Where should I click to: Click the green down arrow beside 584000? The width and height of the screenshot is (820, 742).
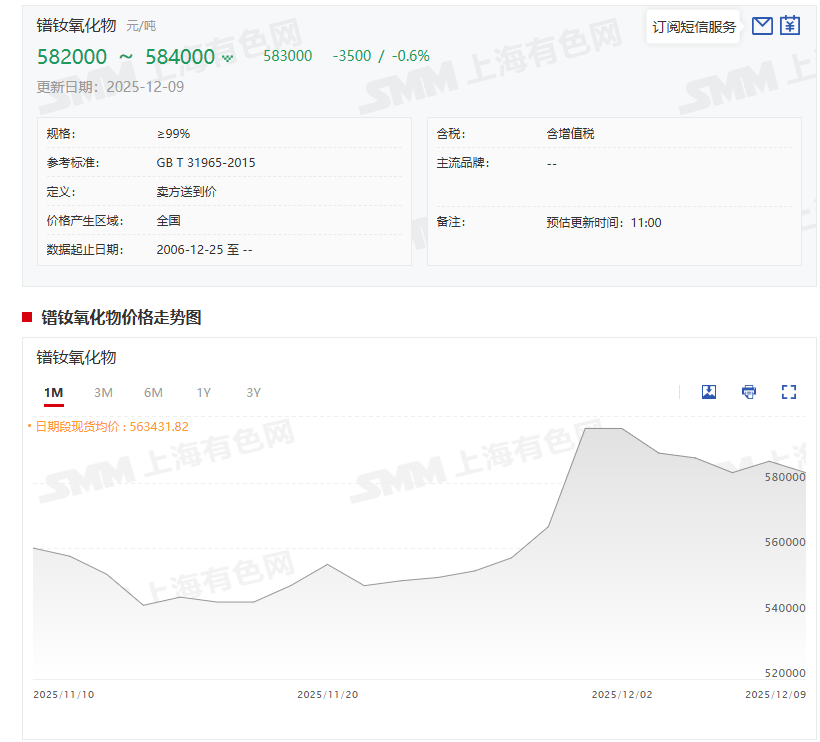[228, 58]
